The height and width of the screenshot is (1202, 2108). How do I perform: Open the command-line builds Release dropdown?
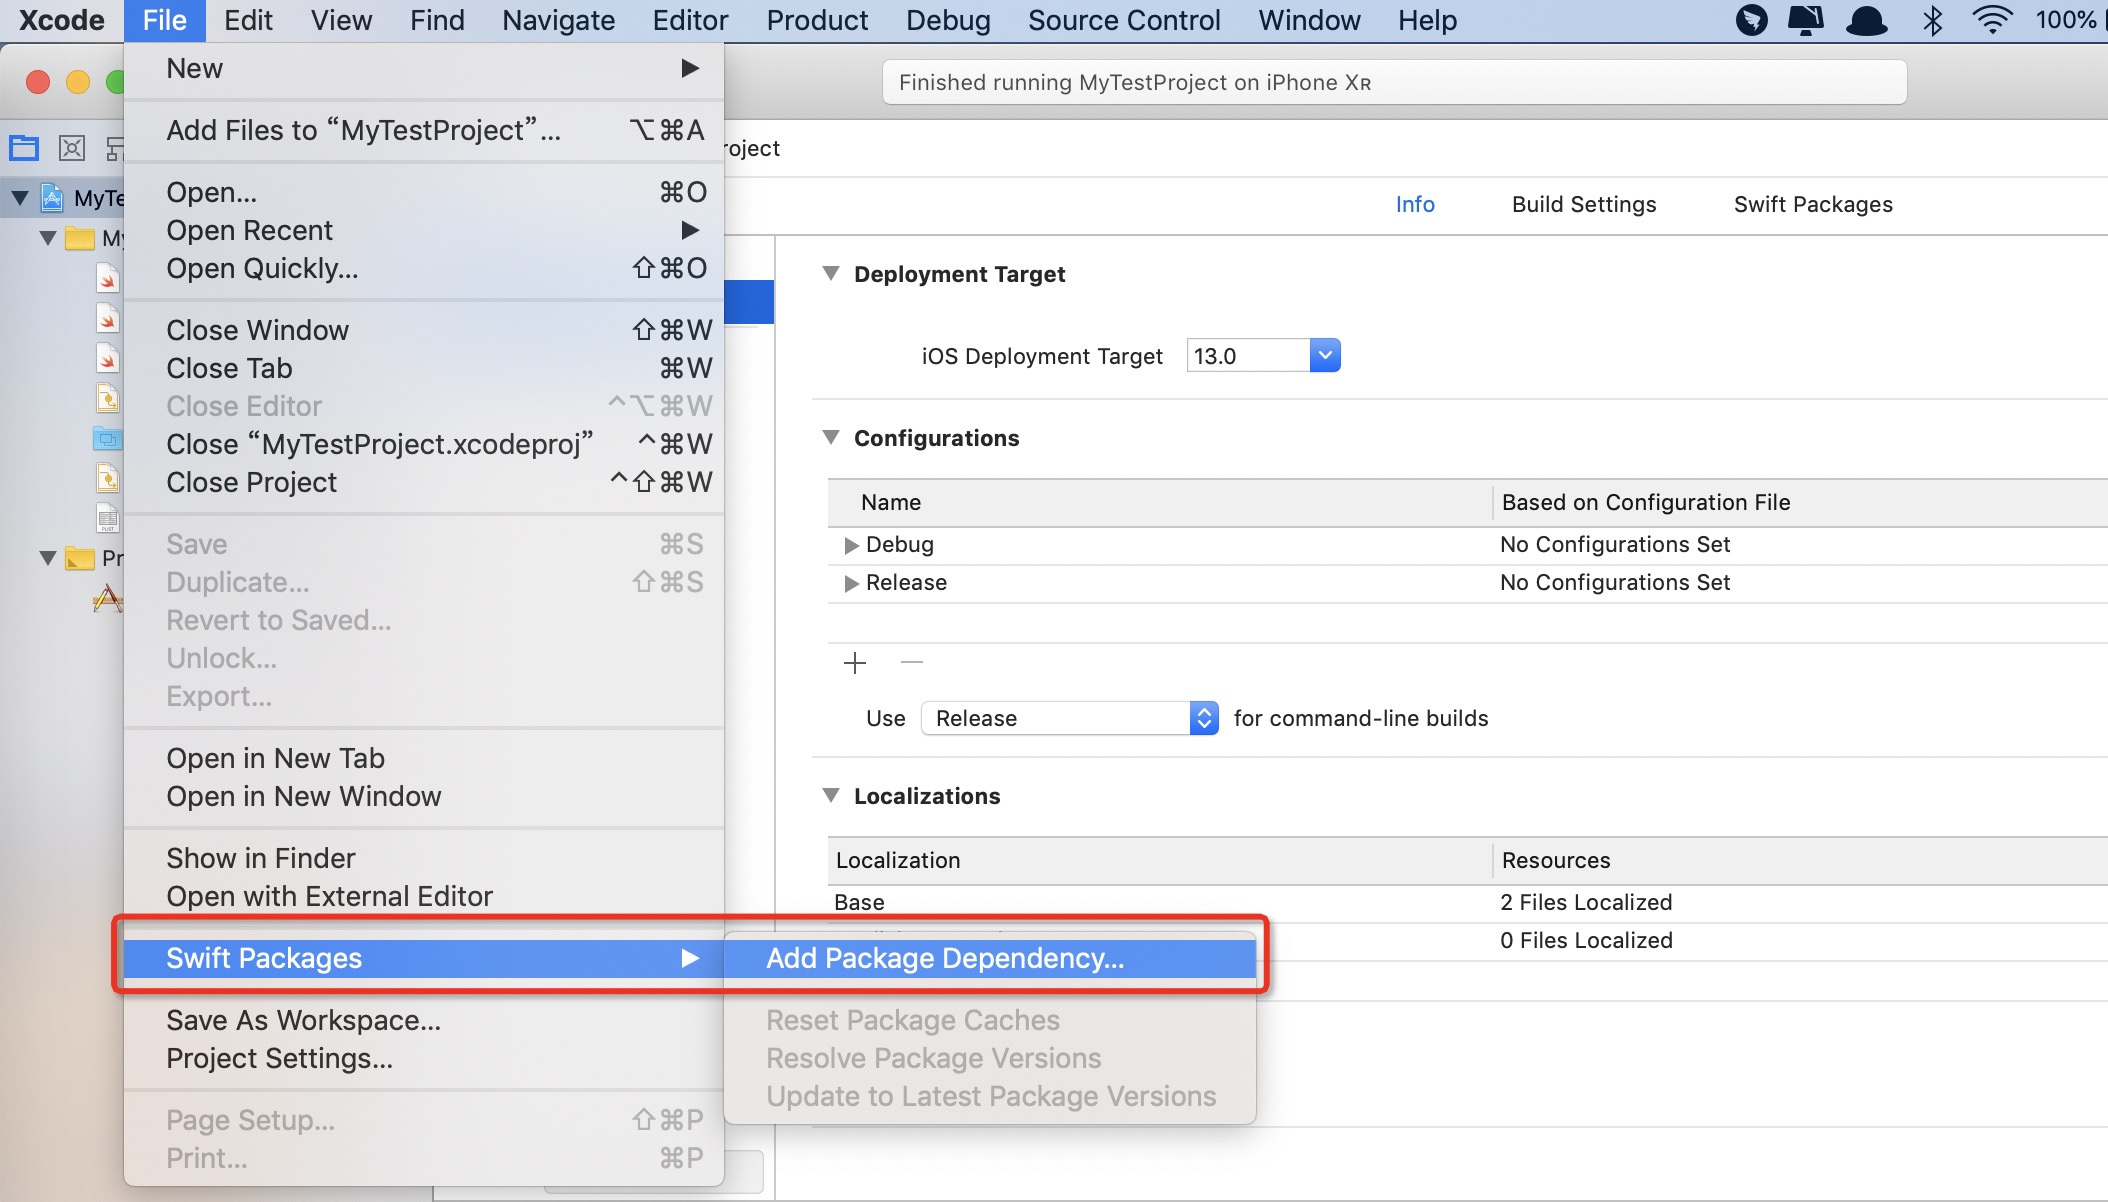point(1069,718)
